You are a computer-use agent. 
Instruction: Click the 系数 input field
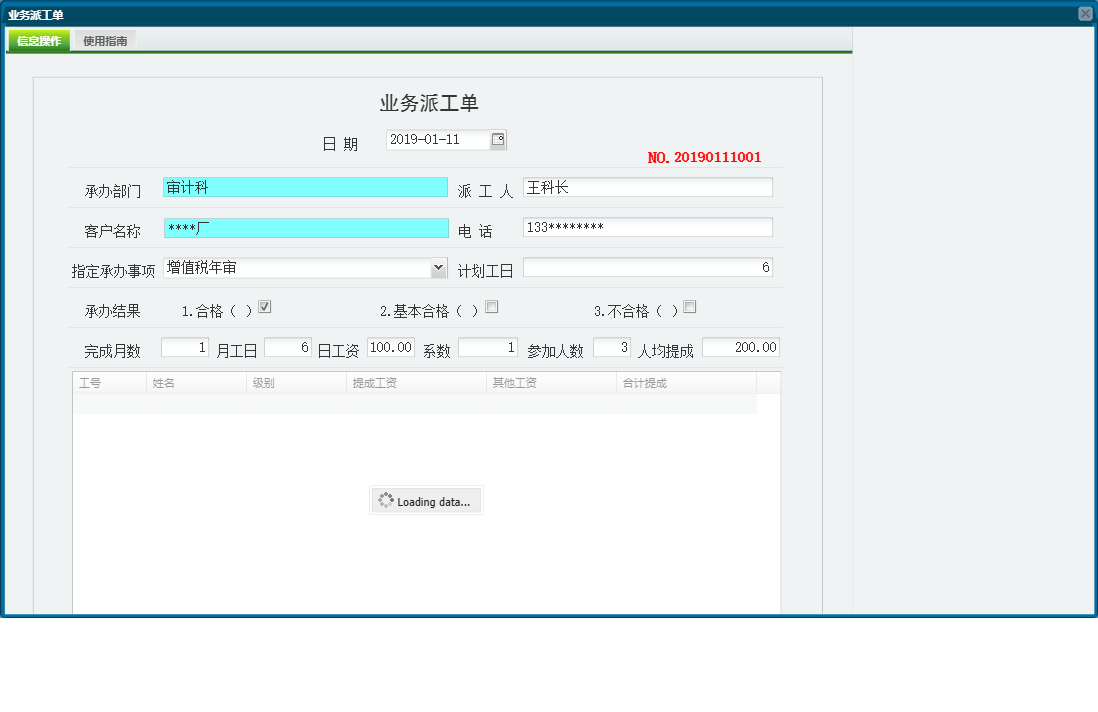(487, 346)
